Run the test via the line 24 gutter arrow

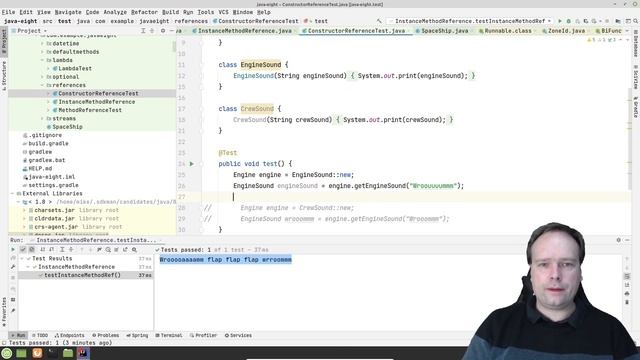tap(191, 164)
